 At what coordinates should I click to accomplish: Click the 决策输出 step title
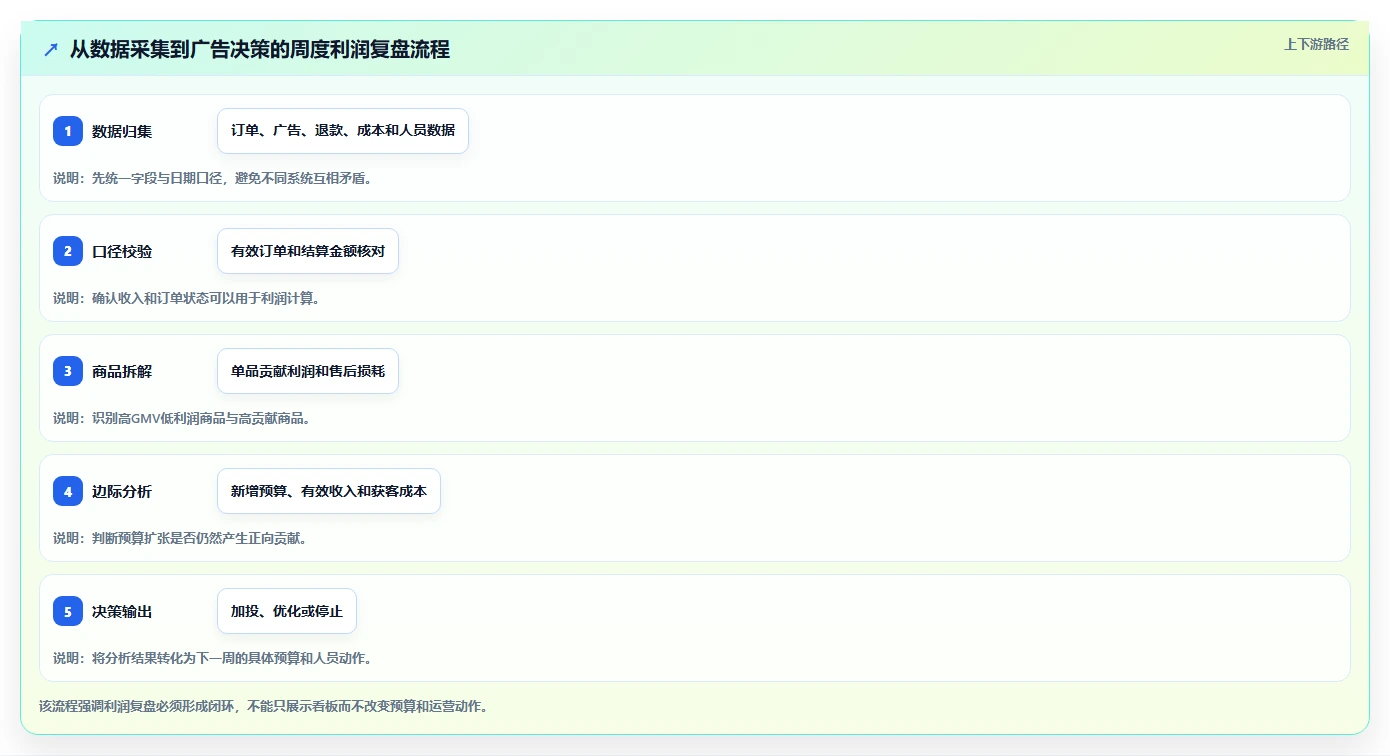pos(122,611)
